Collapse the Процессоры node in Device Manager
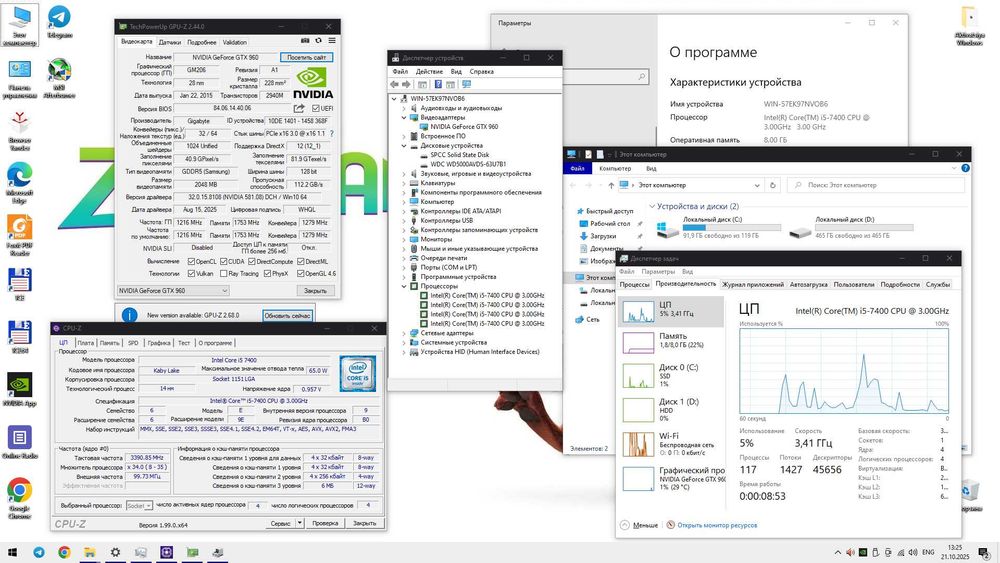Viewport: 1000px width, 563px height. [x=404, y=286]
